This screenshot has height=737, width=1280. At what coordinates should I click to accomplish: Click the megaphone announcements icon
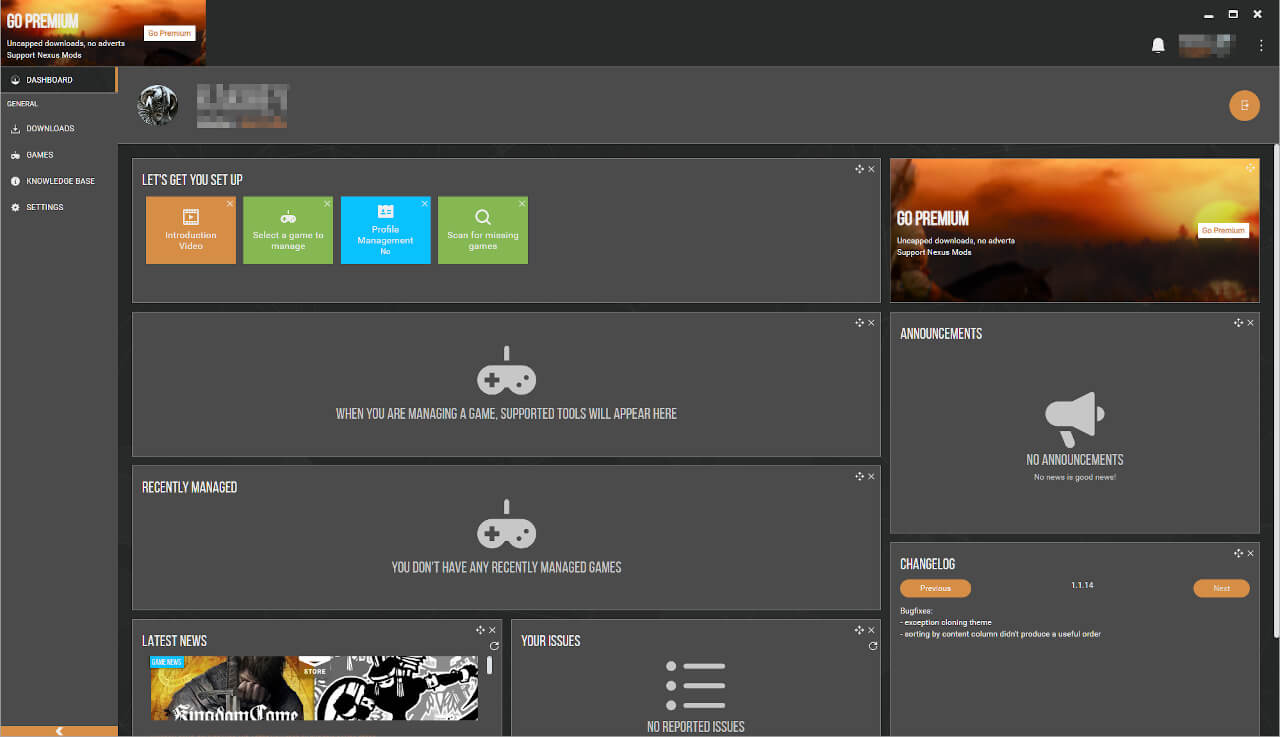tap(1075, 420)
